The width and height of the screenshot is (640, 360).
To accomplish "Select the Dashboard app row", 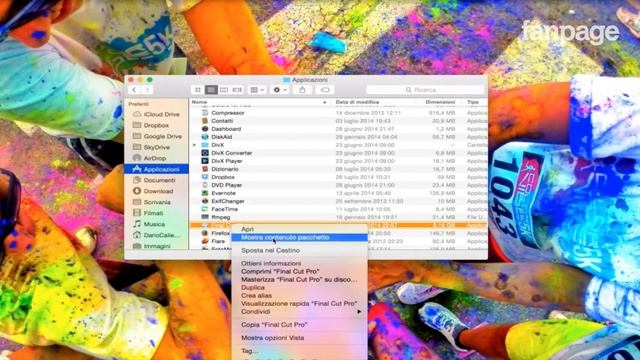I will coord(338,129).
